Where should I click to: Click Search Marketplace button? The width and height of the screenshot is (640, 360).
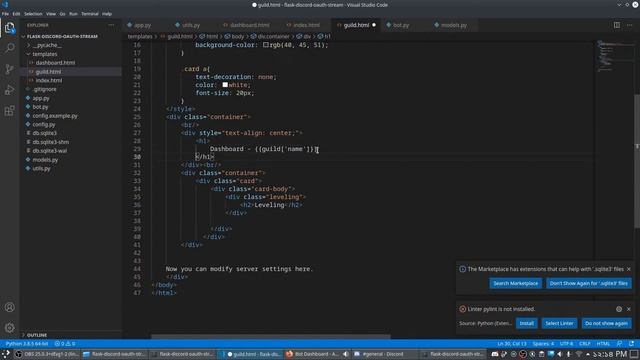[x=516, y=283]
